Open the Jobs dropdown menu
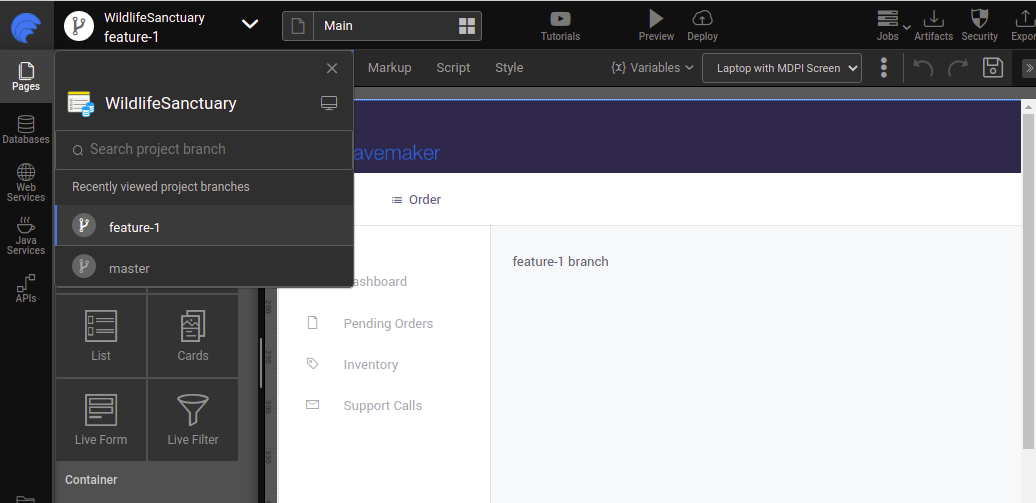Image resolution: width=1036 pixels, height=503 pixels. pyautogui.click(x=889, y=24)
